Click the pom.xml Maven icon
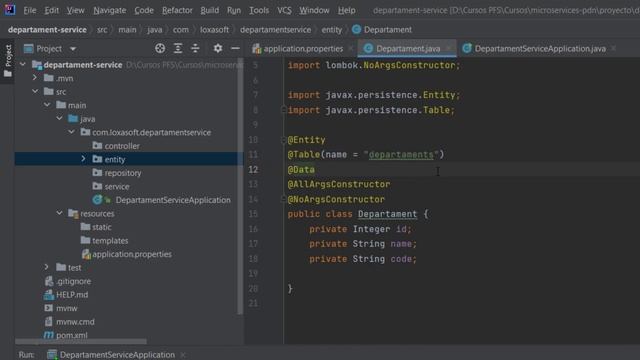Image resolution: width=640 pixels, height=360 pixels. [x=49, y=335]
